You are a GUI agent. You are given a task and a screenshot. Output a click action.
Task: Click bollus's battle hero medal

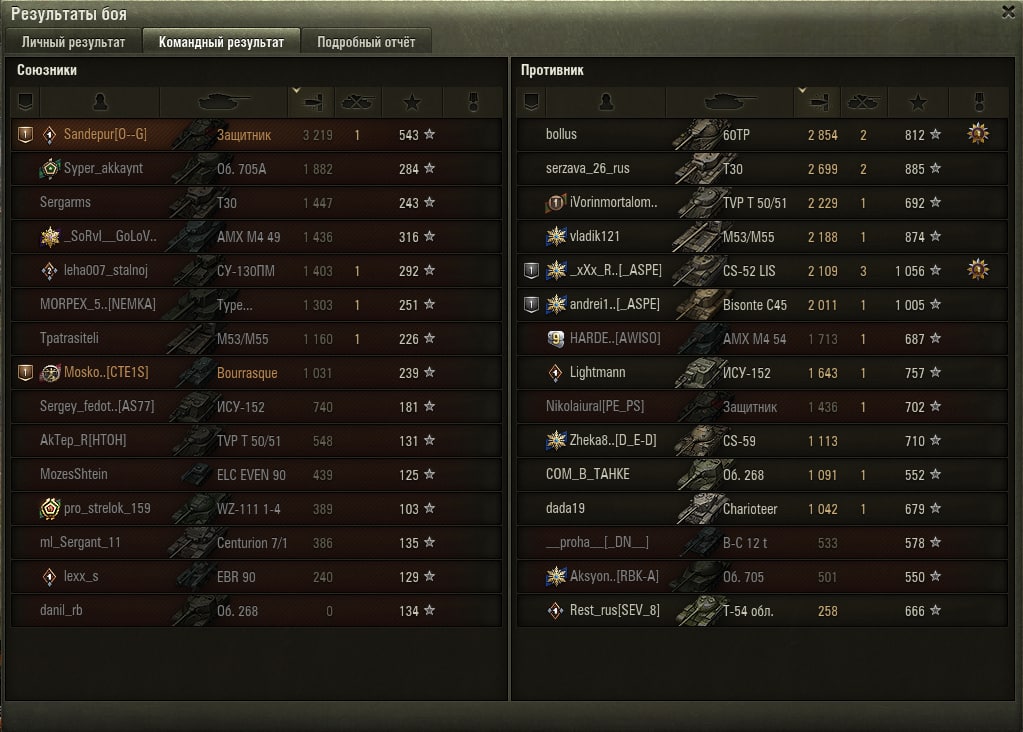click(977, 134)
